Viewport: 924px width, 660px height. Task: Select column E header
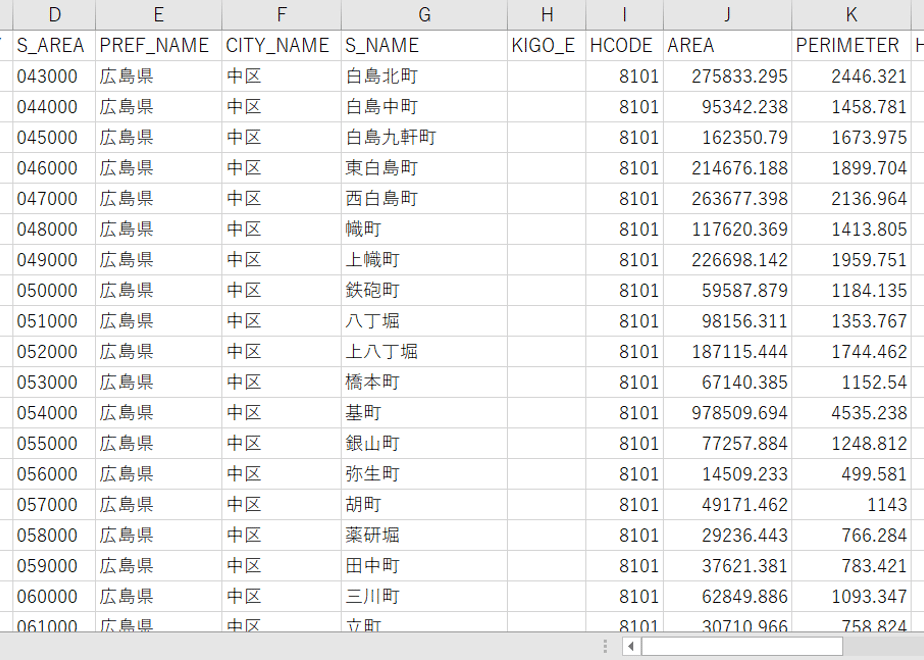pos(159,15)
